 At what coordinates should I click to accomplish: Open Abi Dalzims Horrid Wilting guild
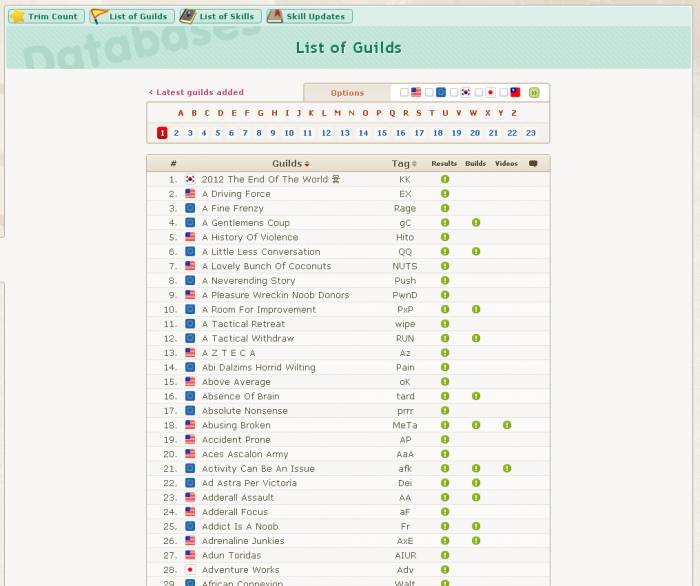click(258, 367)
